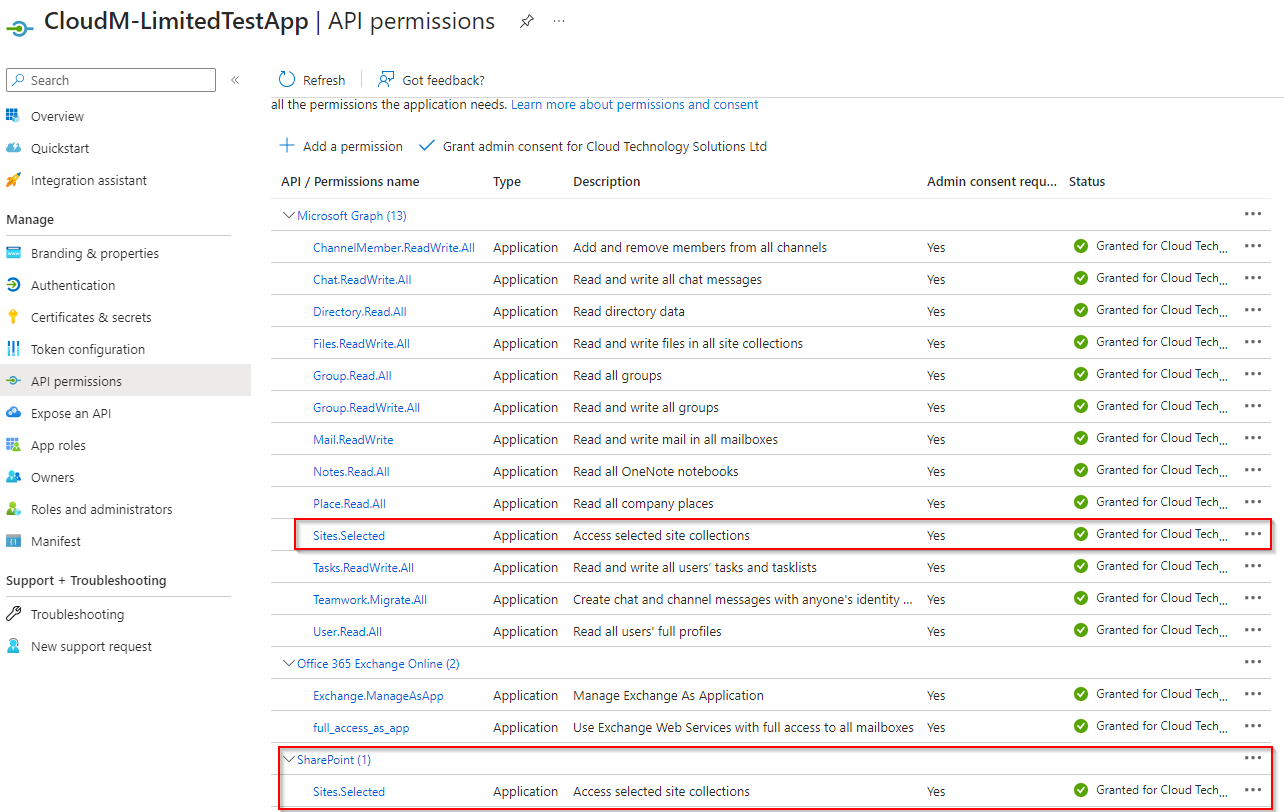Click the New support request icon
1284x812 pixels.
point(13,646)
